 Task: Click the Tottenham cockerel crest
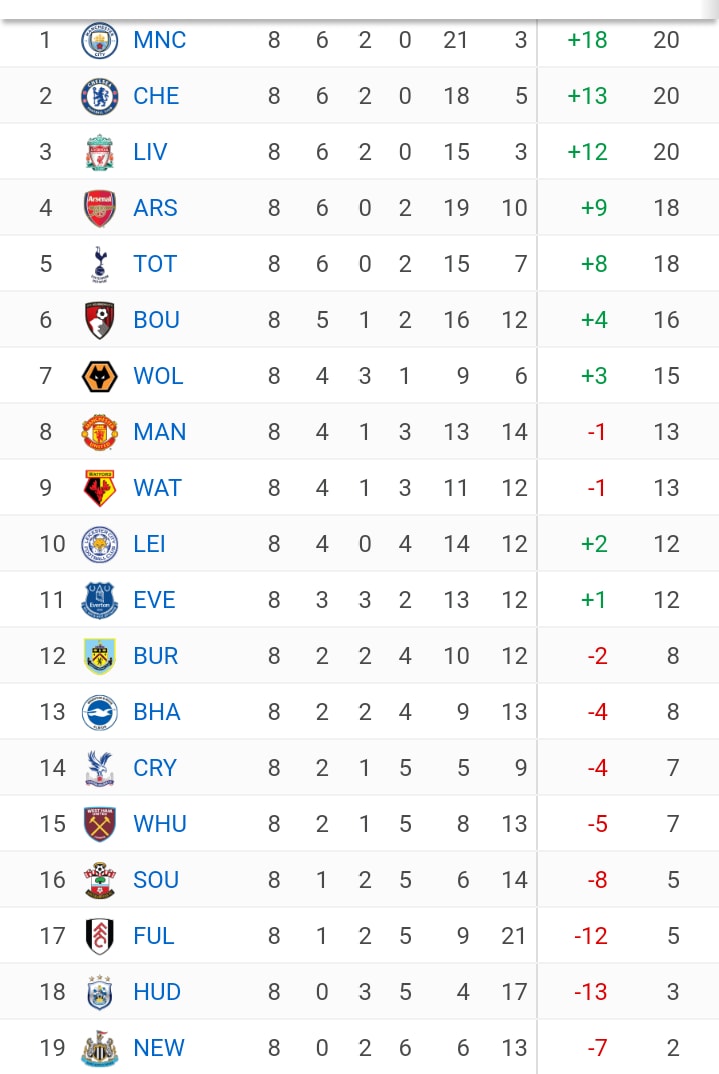tap(100, 264)
